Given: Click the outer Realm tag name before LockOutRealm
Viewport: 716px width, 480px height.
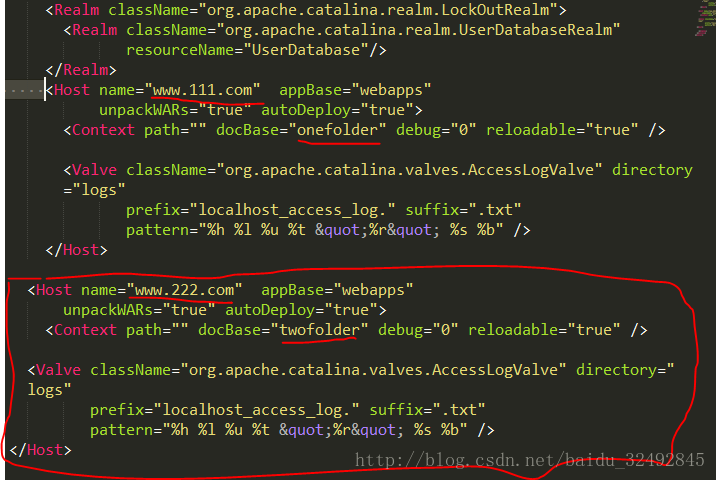Looking at the screenshot, I should pos(76,10).
